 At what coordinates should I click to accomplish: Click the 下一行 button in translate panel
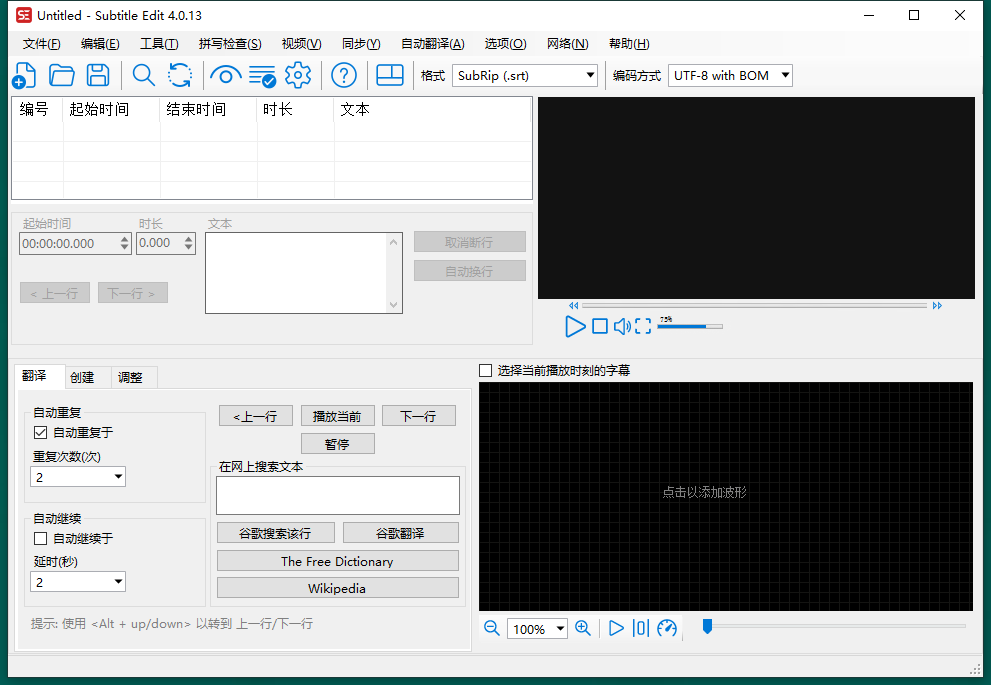[418, 416]
